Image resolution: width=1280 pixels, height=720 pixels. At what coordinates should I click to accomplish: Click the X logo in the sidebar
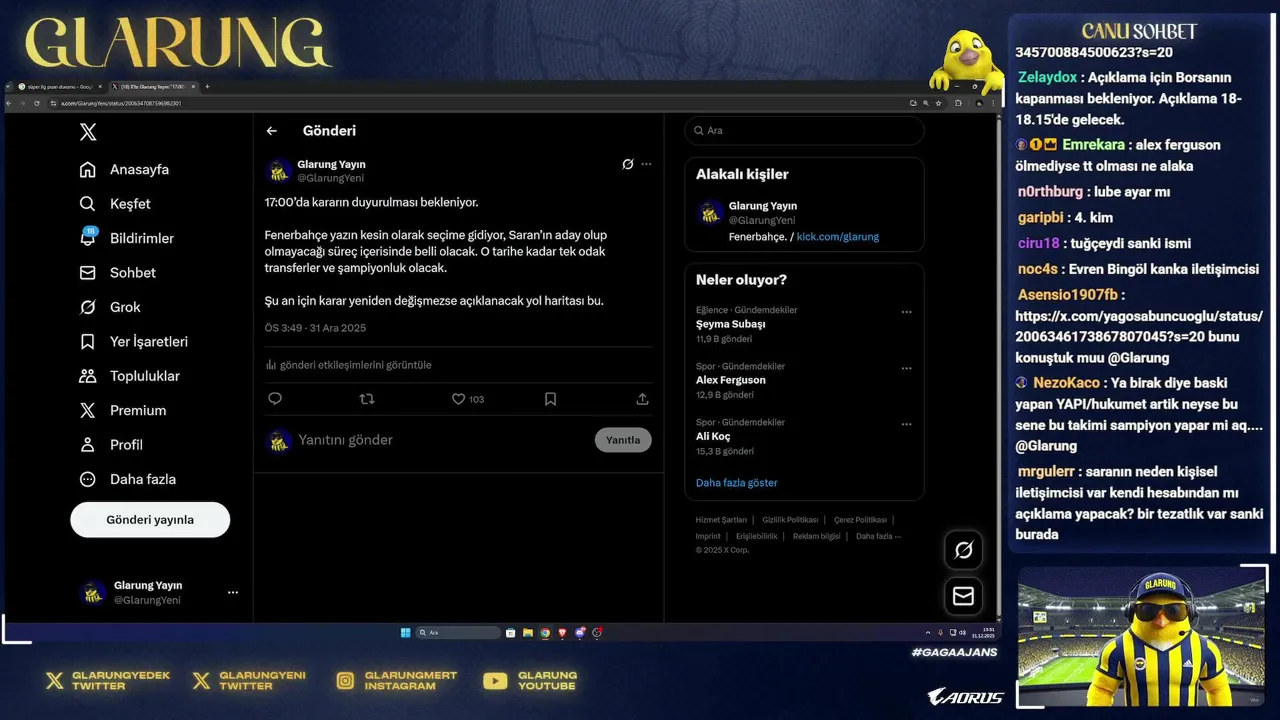click(x=88, y=132)
